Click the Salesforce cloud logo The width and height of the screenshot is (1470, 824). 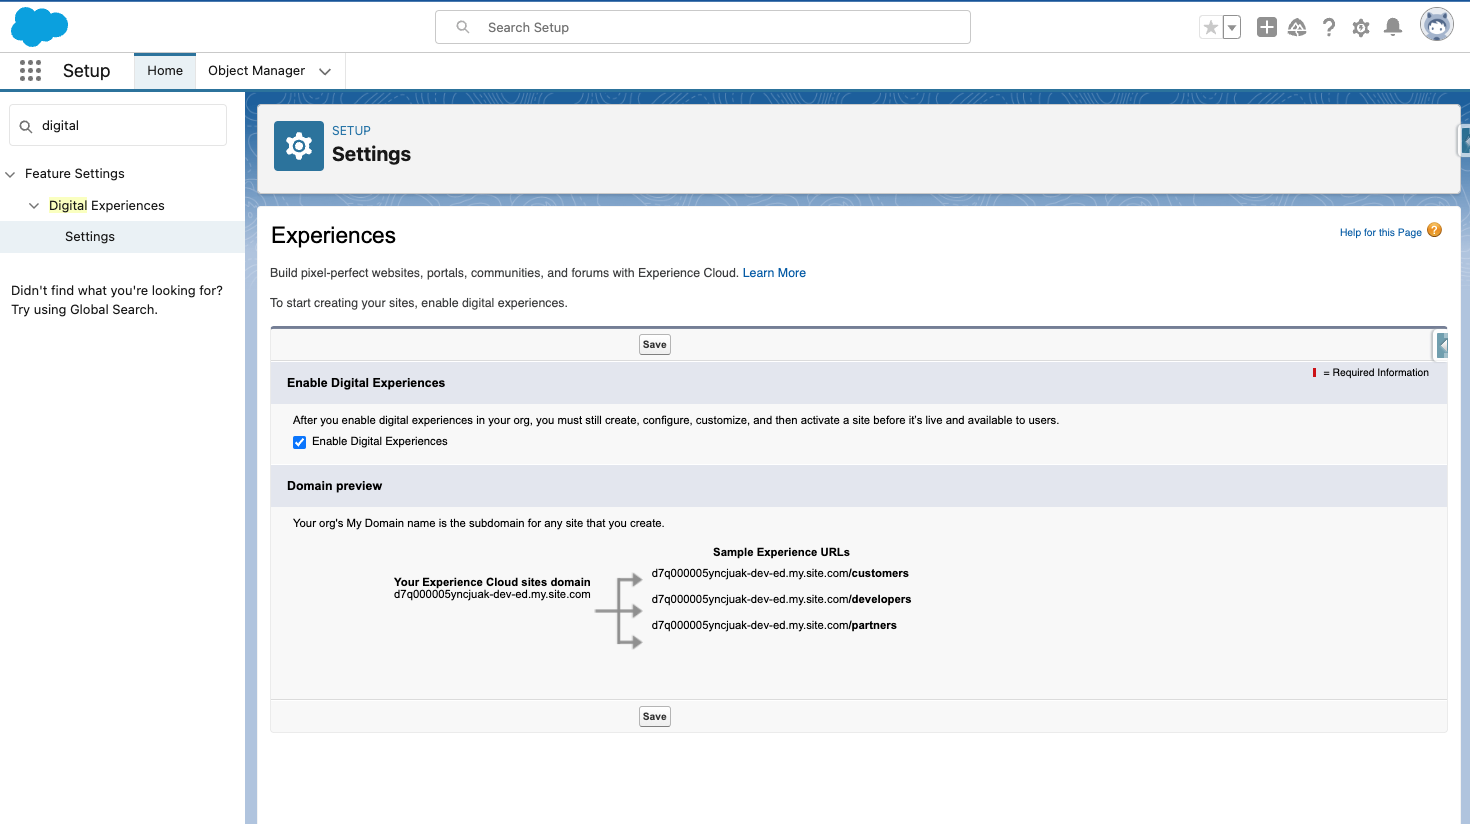pos(39,27)
